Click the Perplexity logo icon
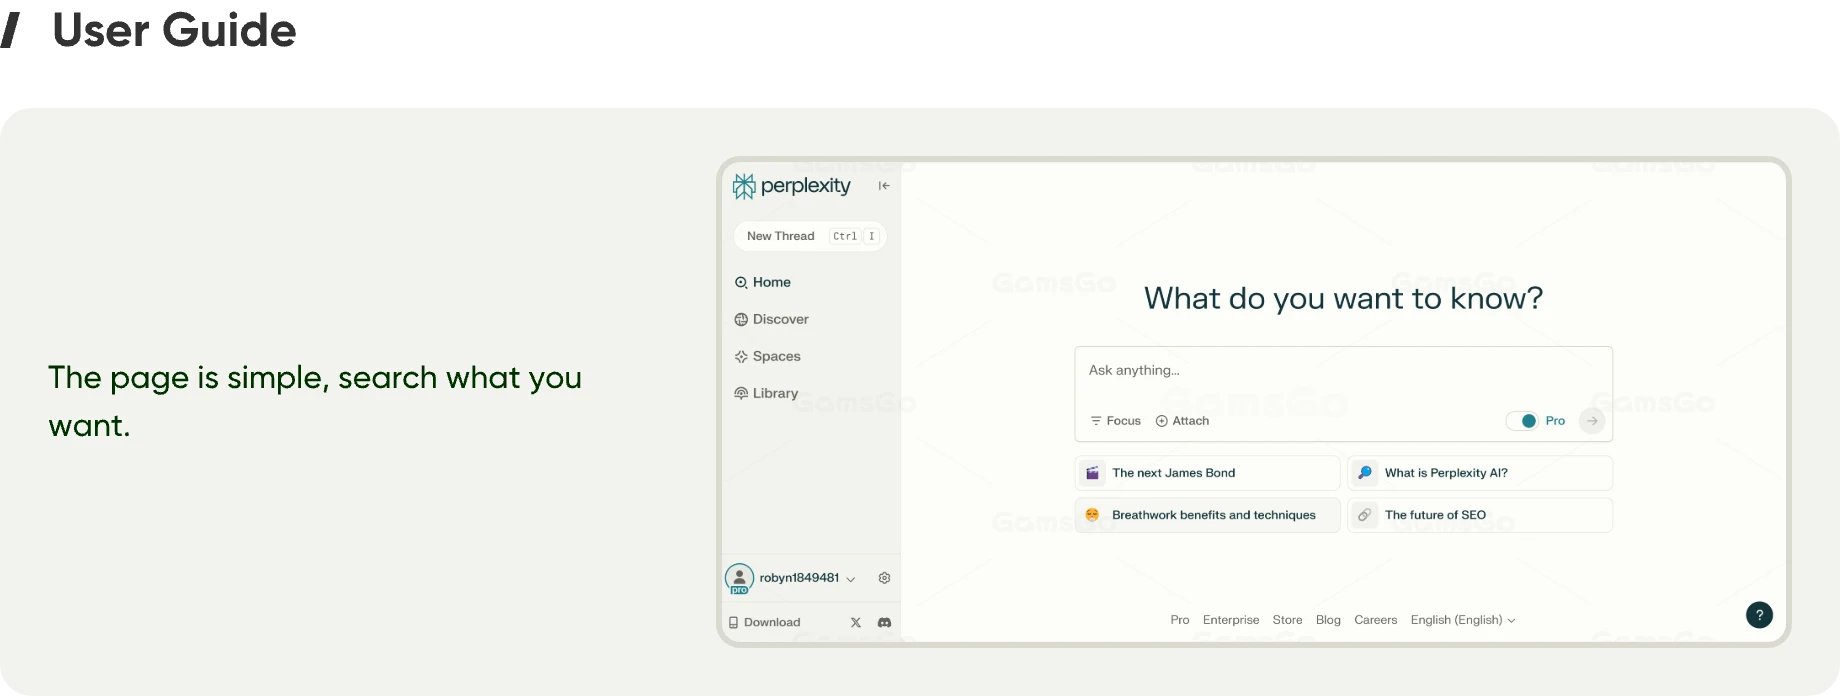The image size is (1840, 696). (x=744, y=186)
